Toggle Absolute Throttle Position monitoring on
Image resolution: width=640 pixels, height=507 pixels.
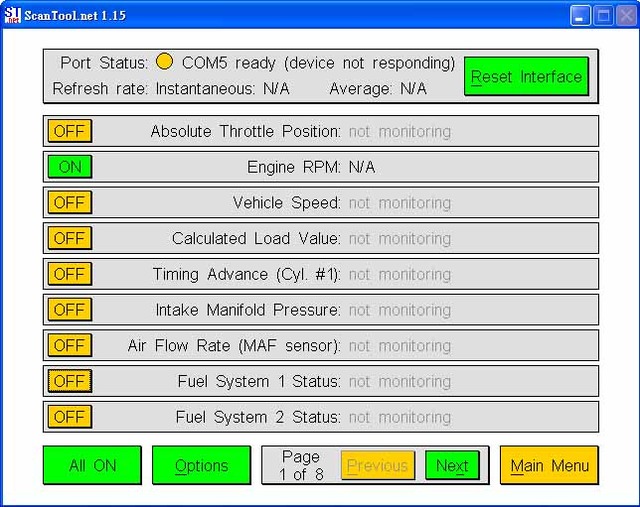69,131
